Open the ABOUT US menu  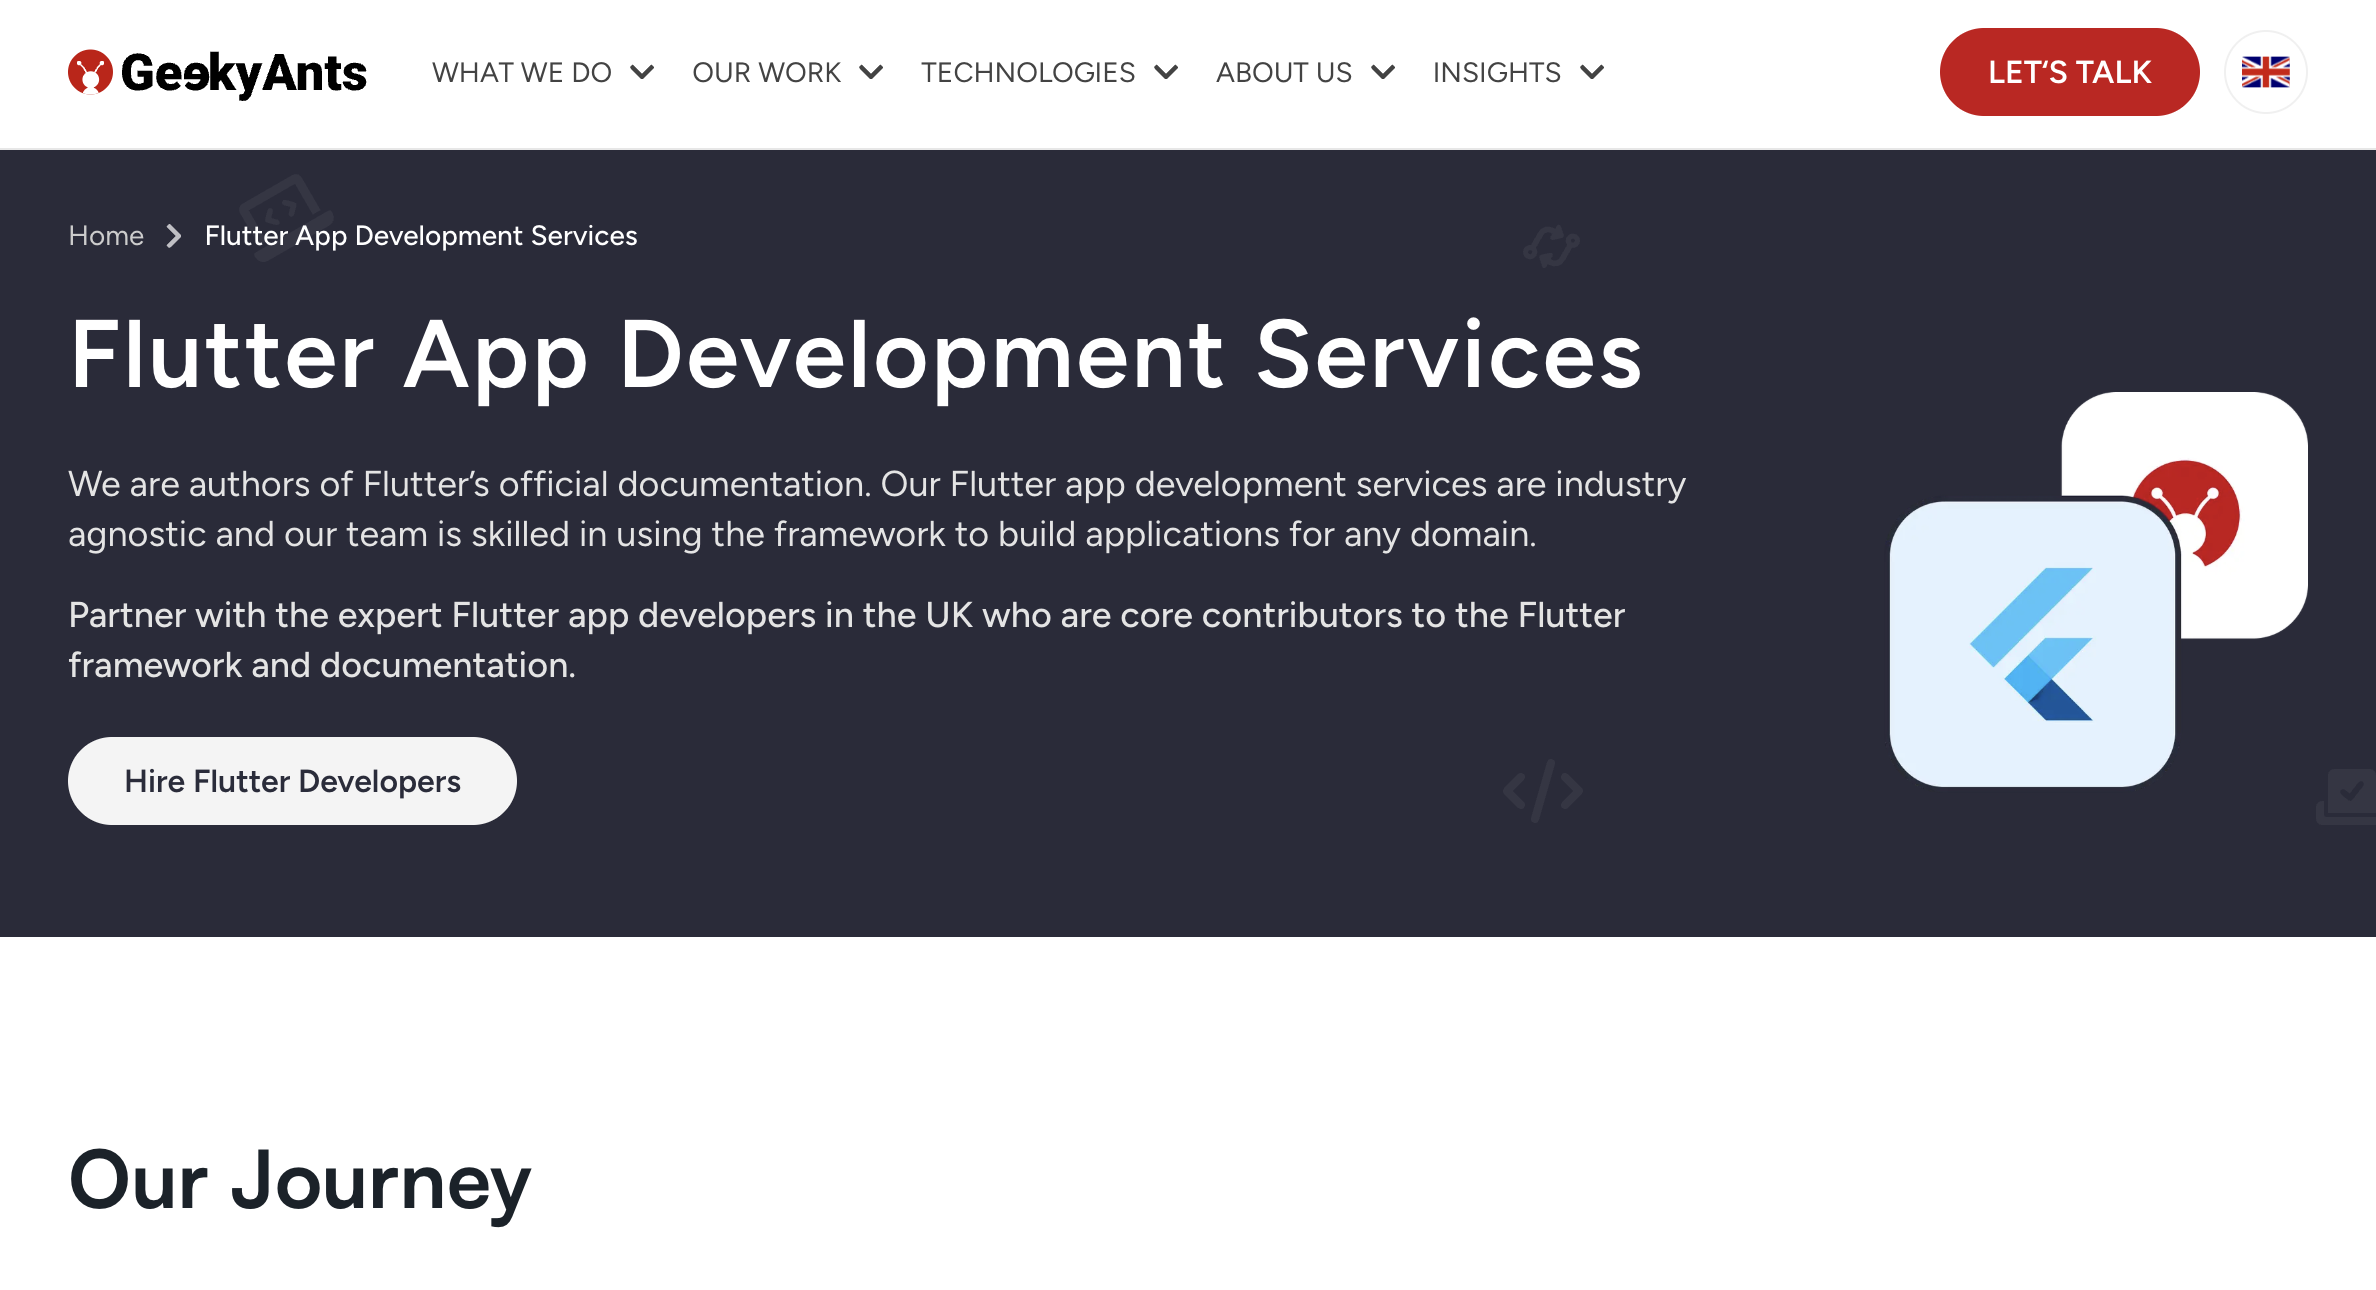point(1284,72)
